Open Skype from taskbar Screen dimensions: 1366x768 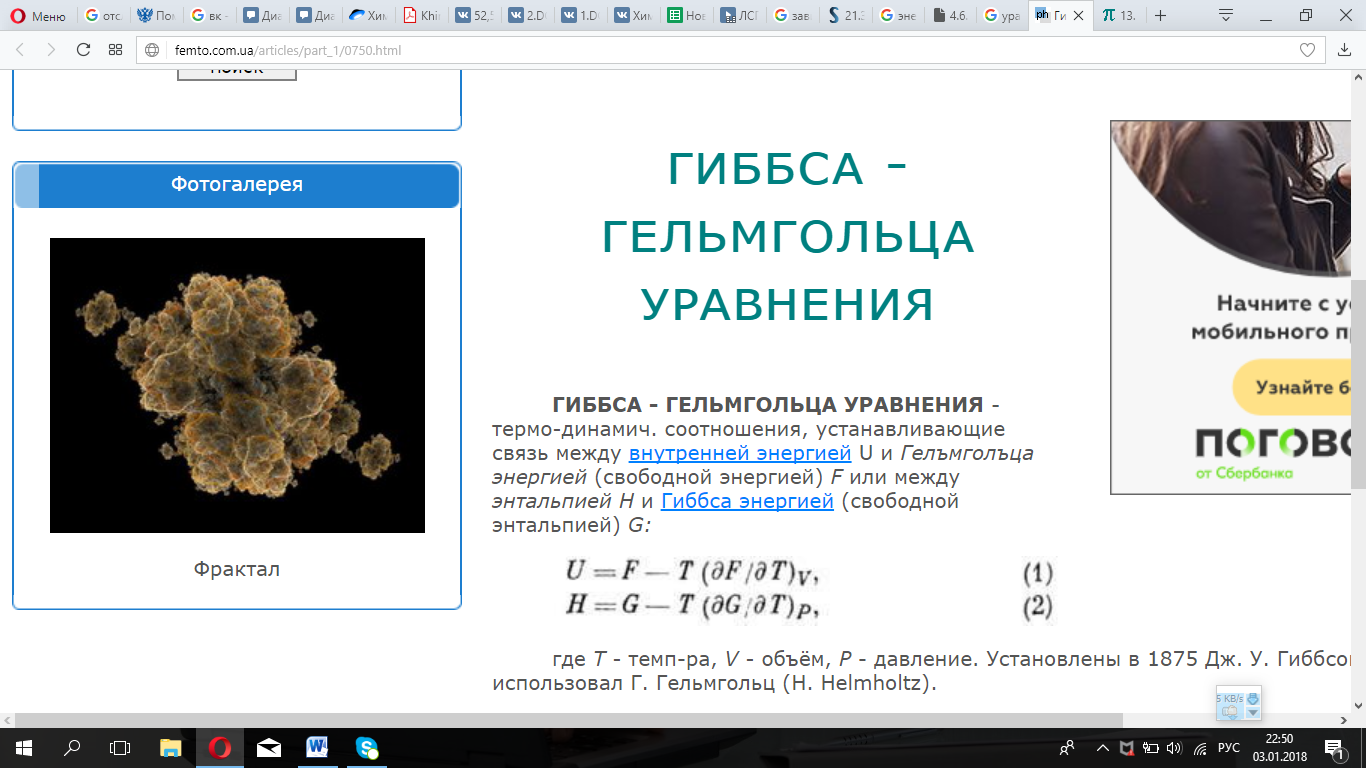click(366, 747)
